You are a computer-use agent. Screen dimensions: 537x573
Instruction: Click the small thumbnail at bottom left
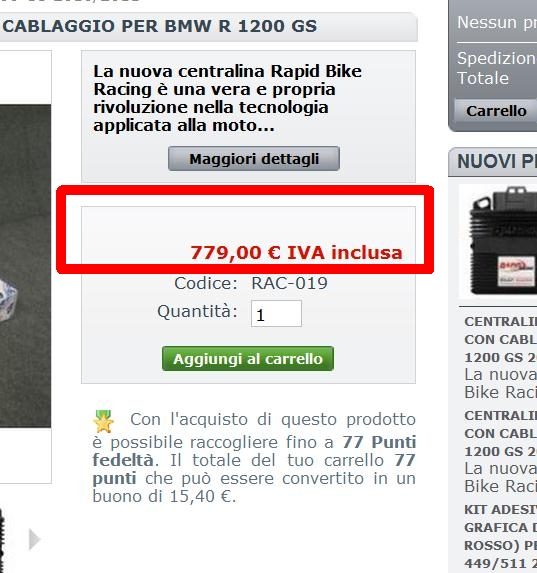point(2,539)
